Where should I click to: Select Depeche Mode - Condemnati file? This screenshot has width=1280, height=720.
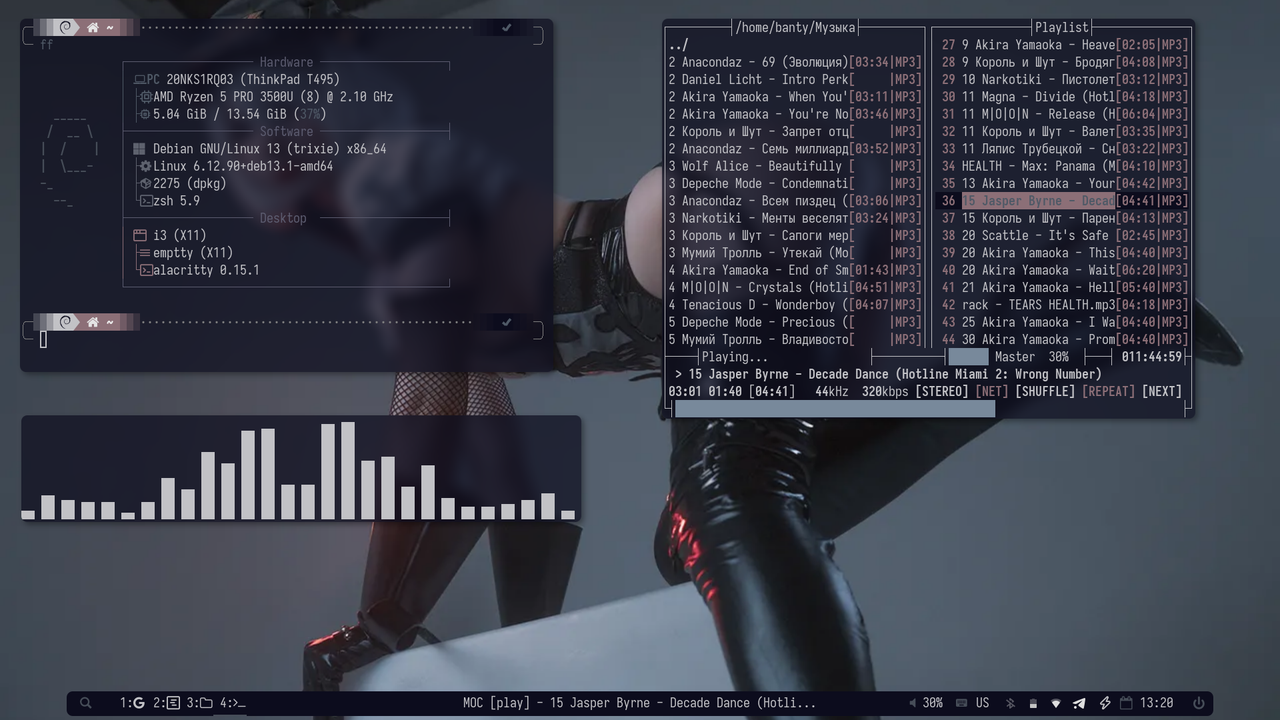pyautogui.click(x=795, y=183)
